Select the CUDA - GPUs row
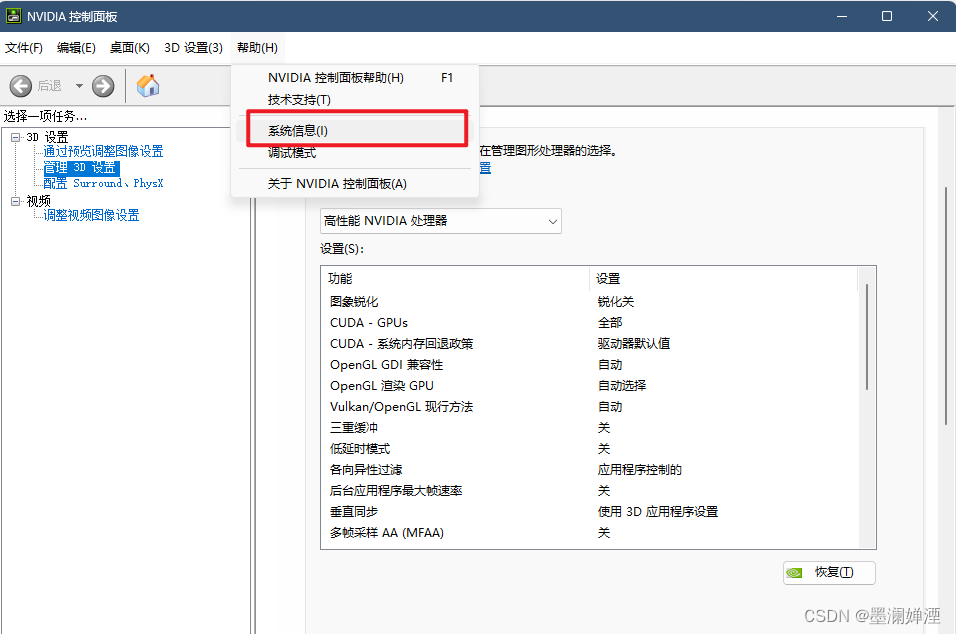The width and height of the screenshot is (956, 634). coord(590,322)
